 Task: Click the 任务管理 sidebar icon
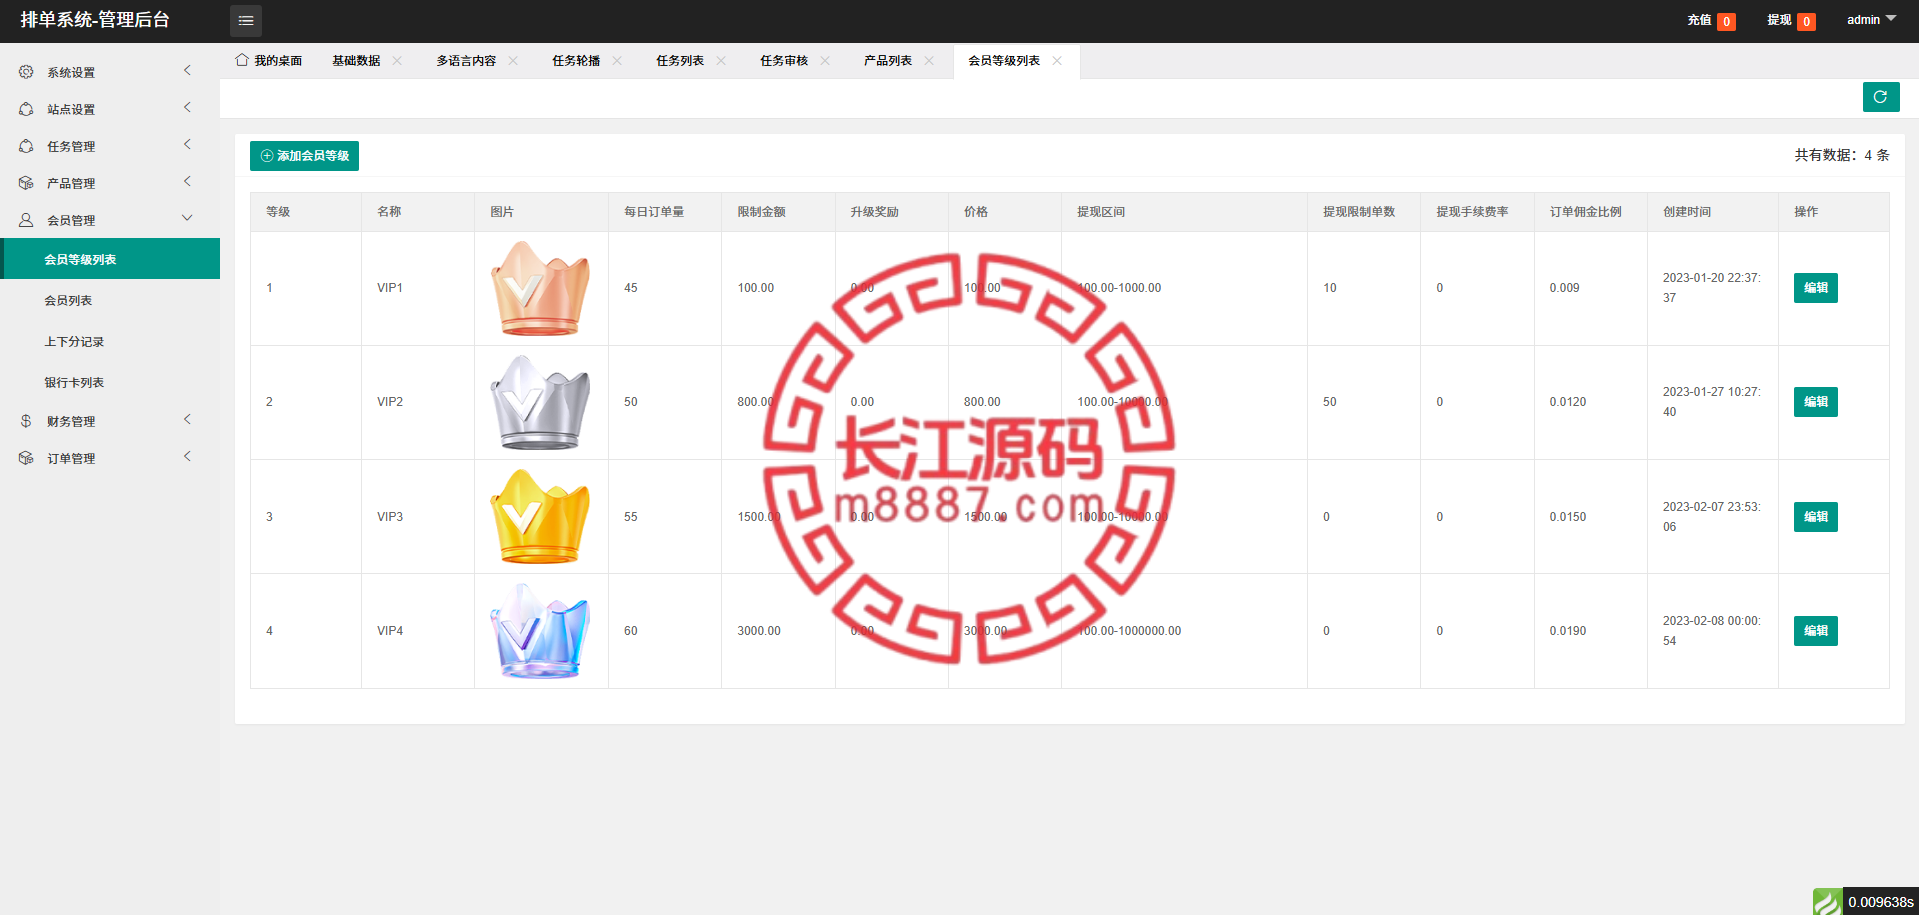click(x=26, y=146)
